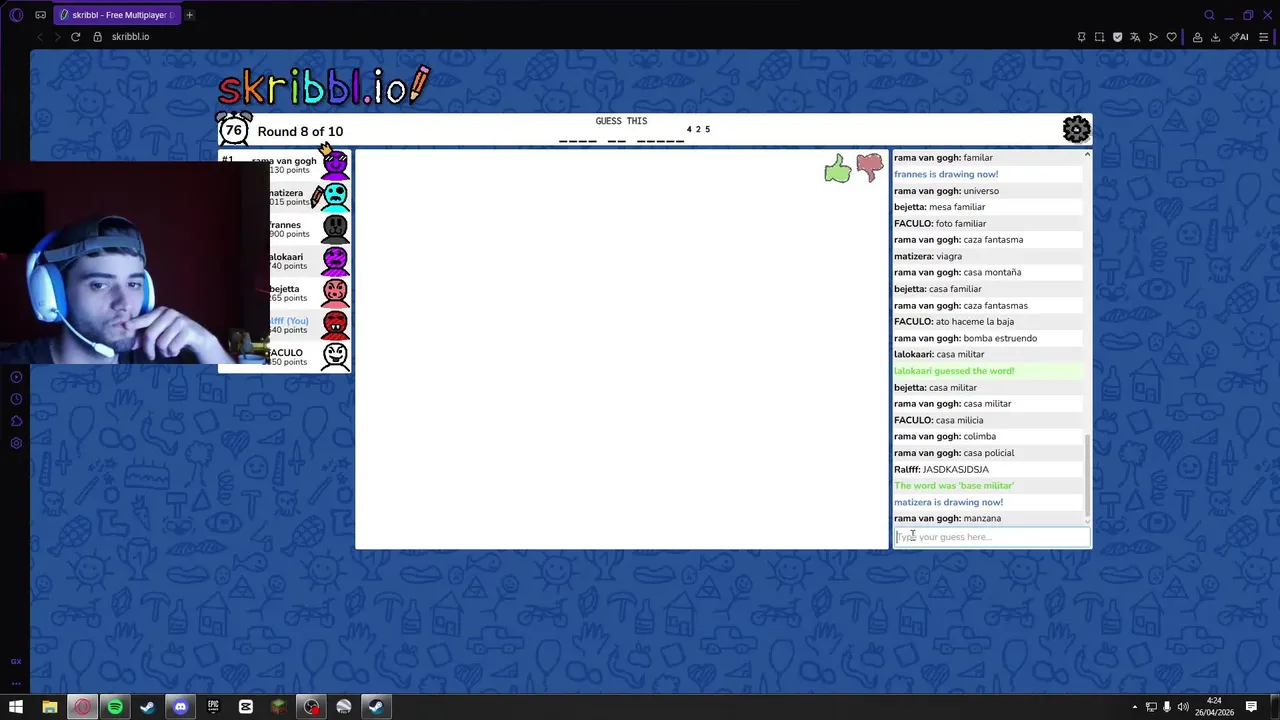
Task: Open the Opera GX menu icon
Action: tap(15, 15)
